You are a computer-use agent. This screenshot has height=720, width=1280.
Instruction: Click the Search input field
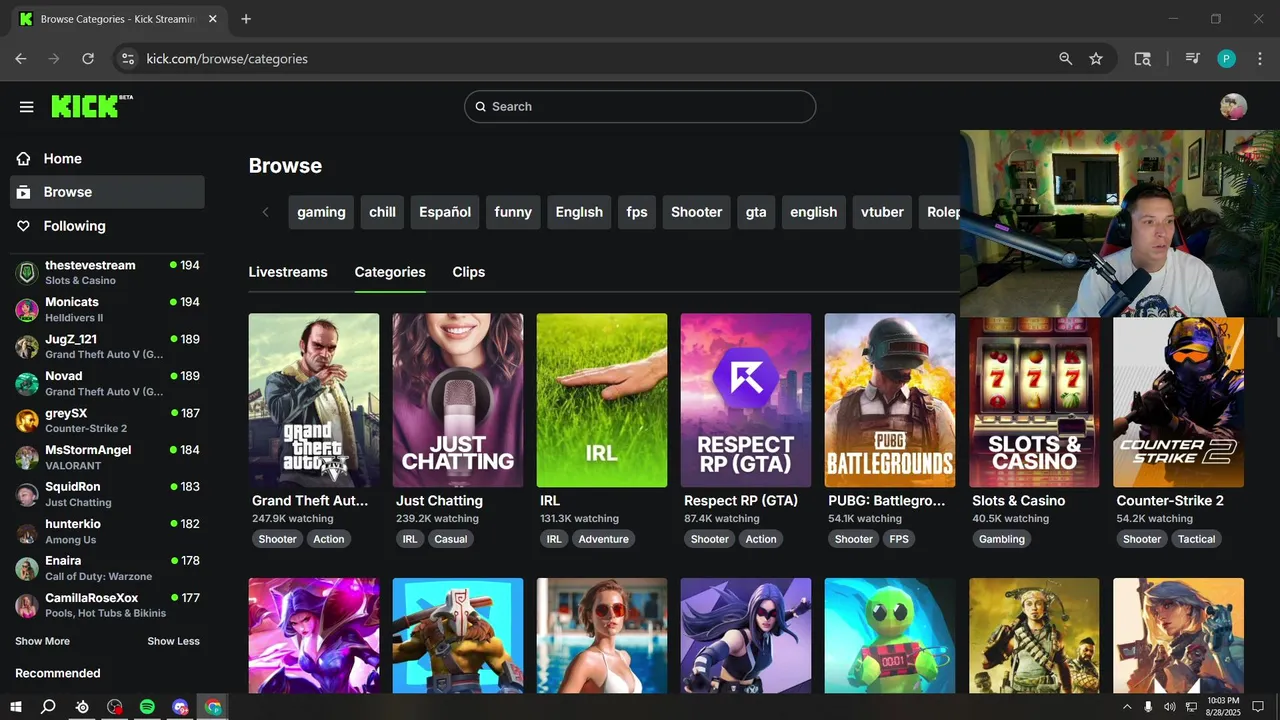[x=640, y=107]
